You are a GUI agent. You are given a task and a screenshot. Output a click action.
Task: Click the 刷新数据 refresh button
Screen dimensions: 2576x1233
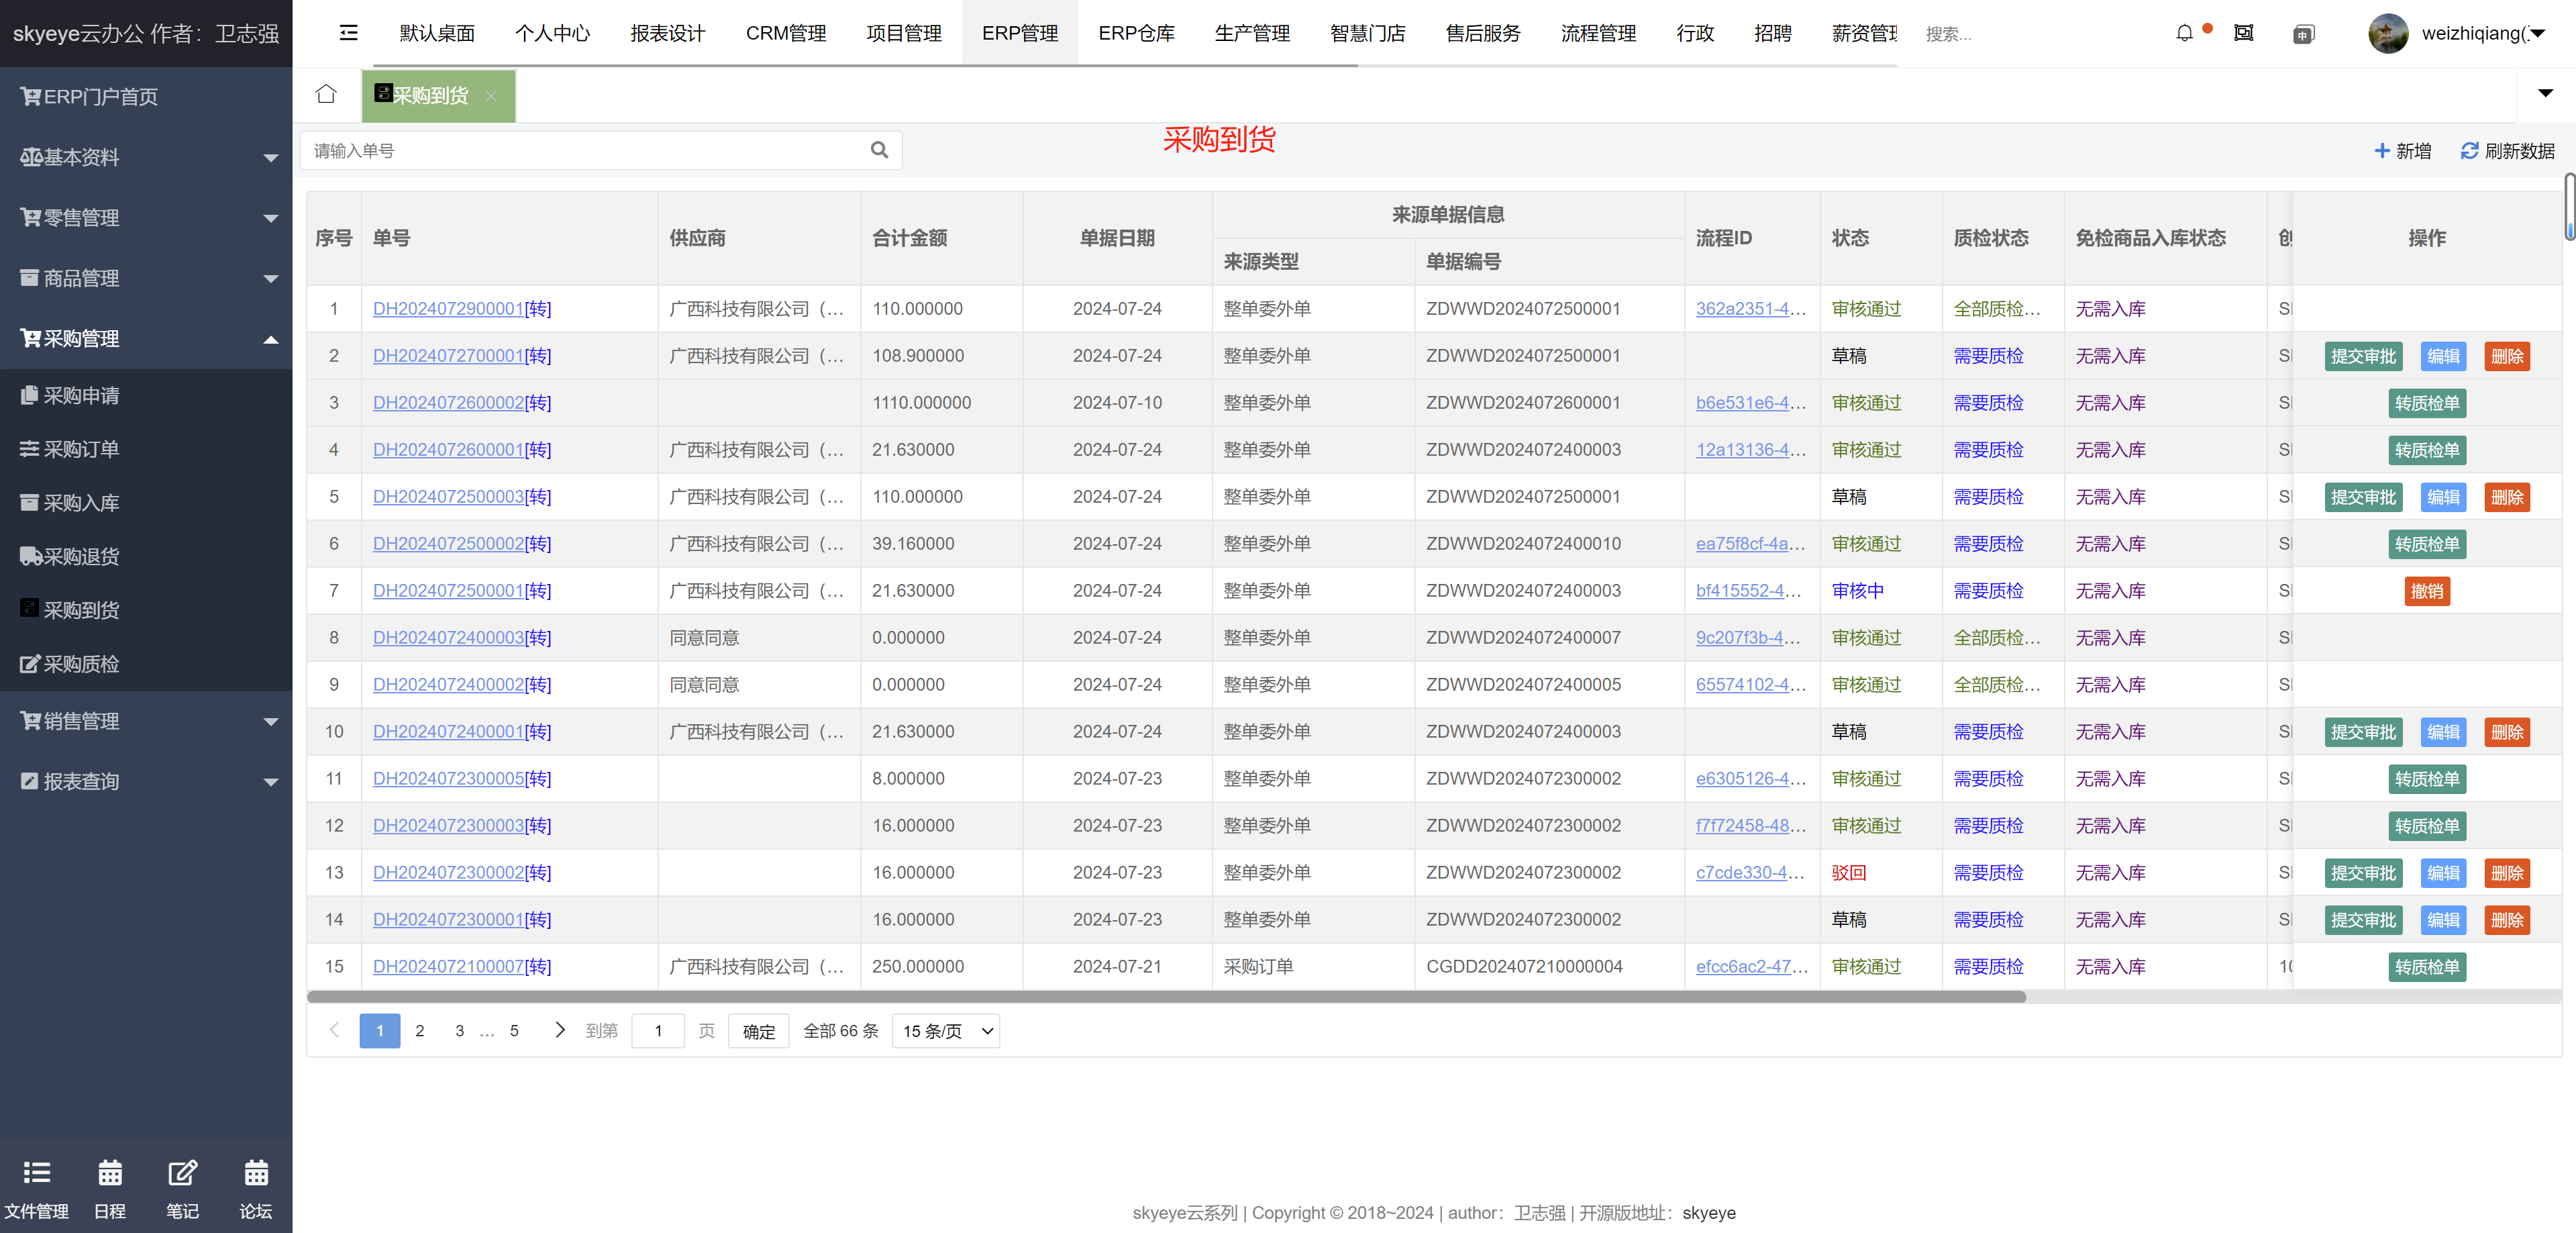click(2507, 150)
